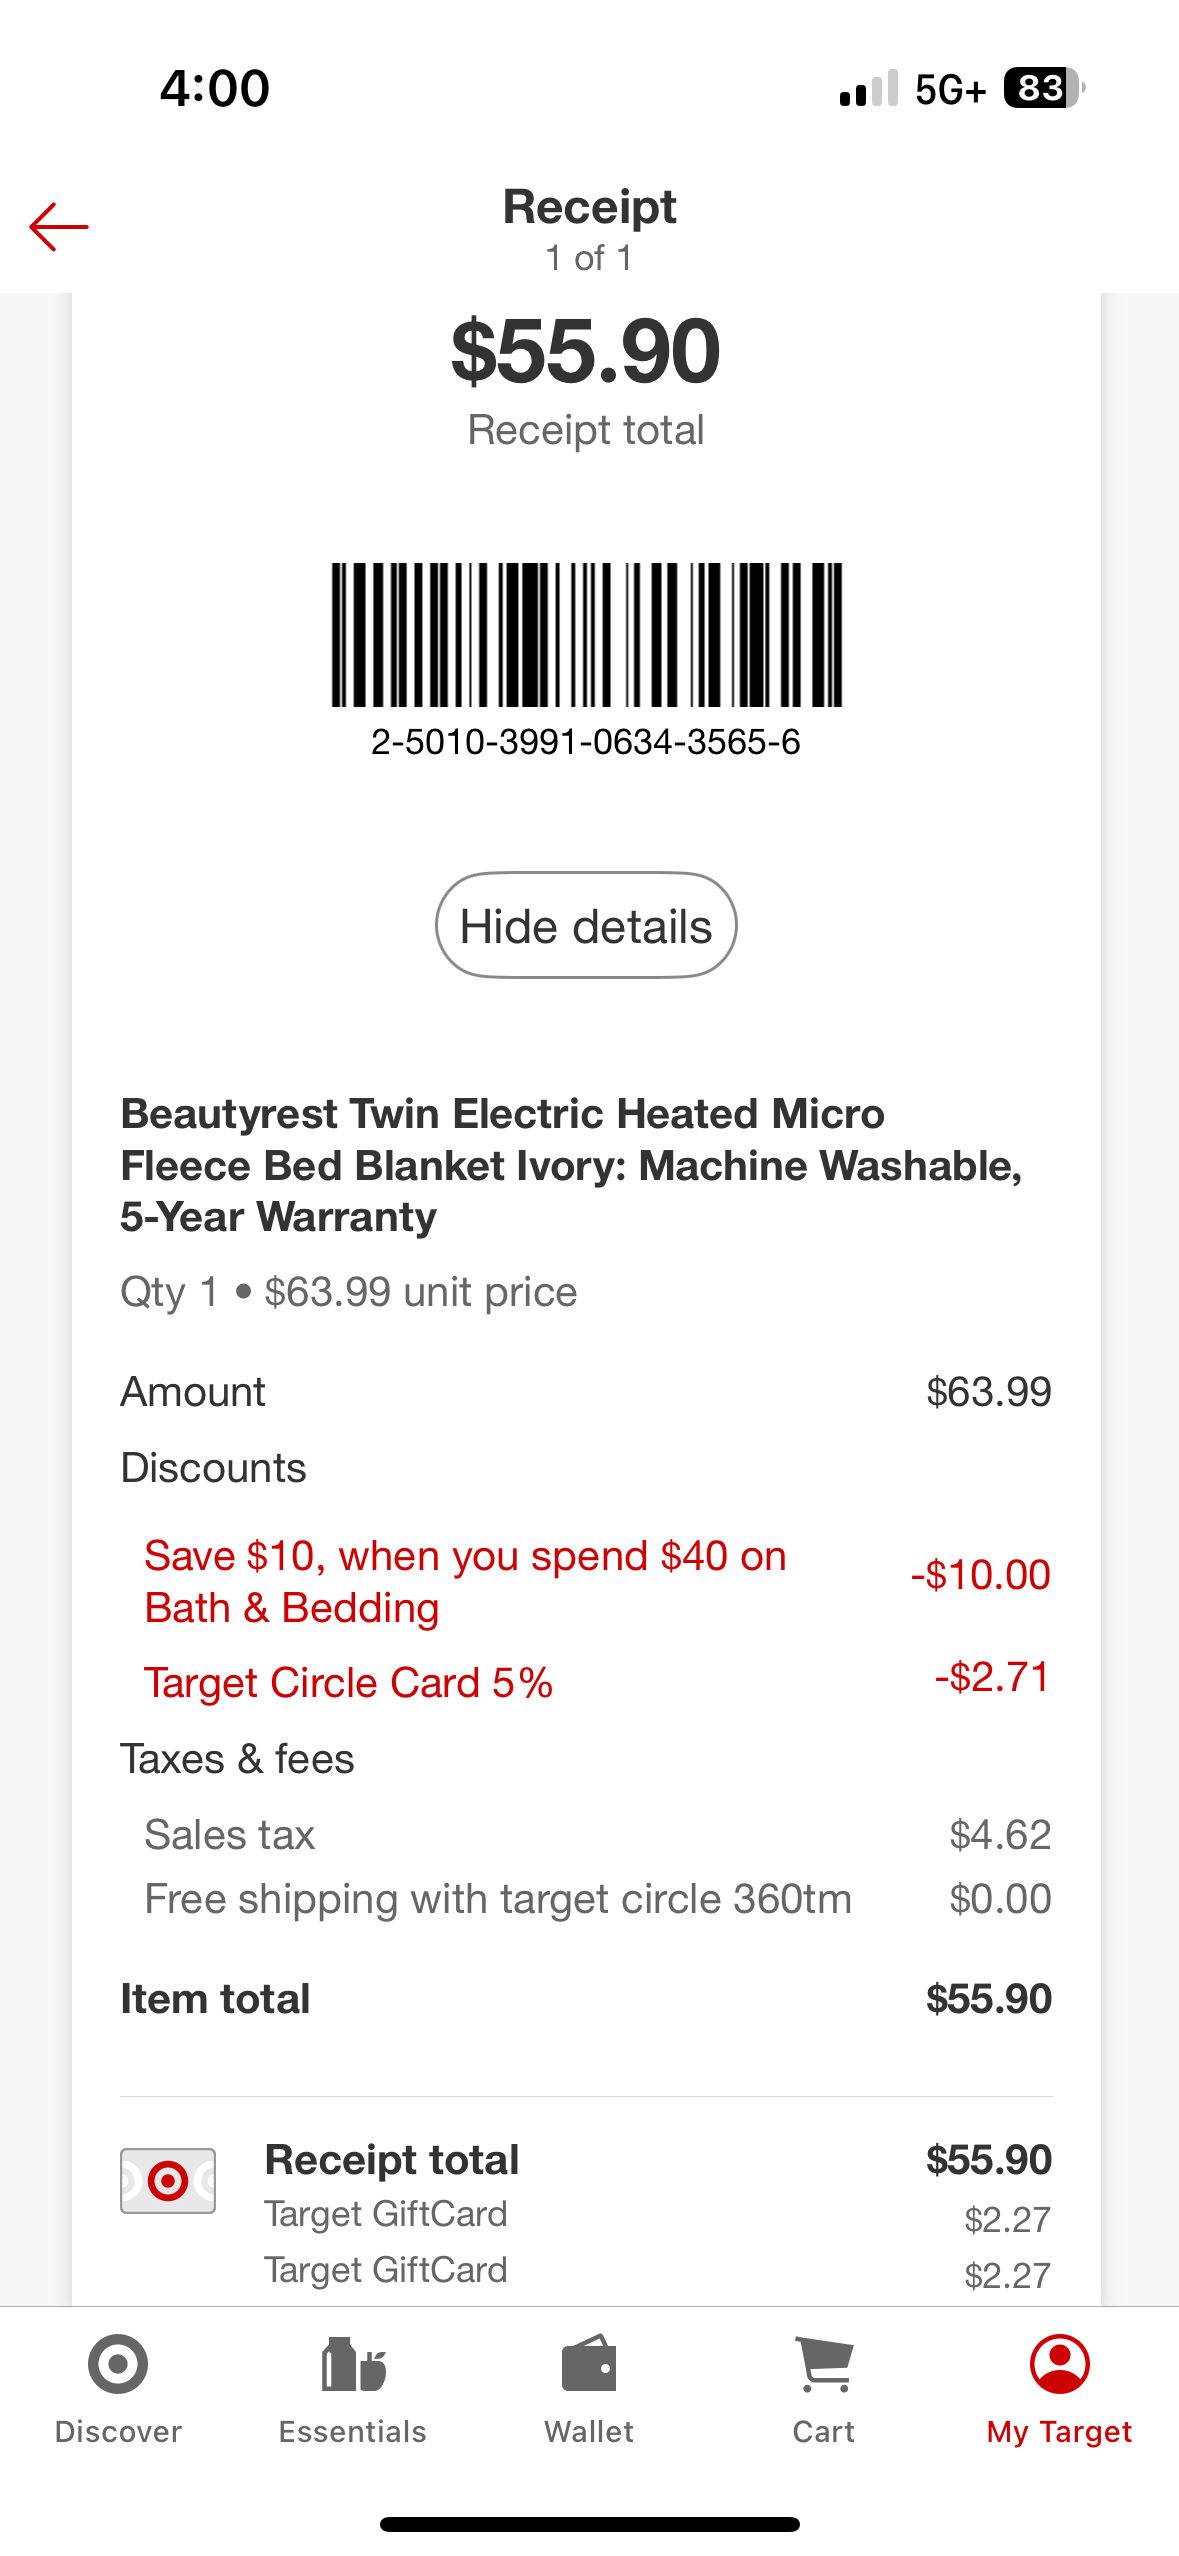The height and width of the screenshot is (2556, 1179).
Task: Tap the $55.90 receipt total heading
Action: [x=586, y=350]
